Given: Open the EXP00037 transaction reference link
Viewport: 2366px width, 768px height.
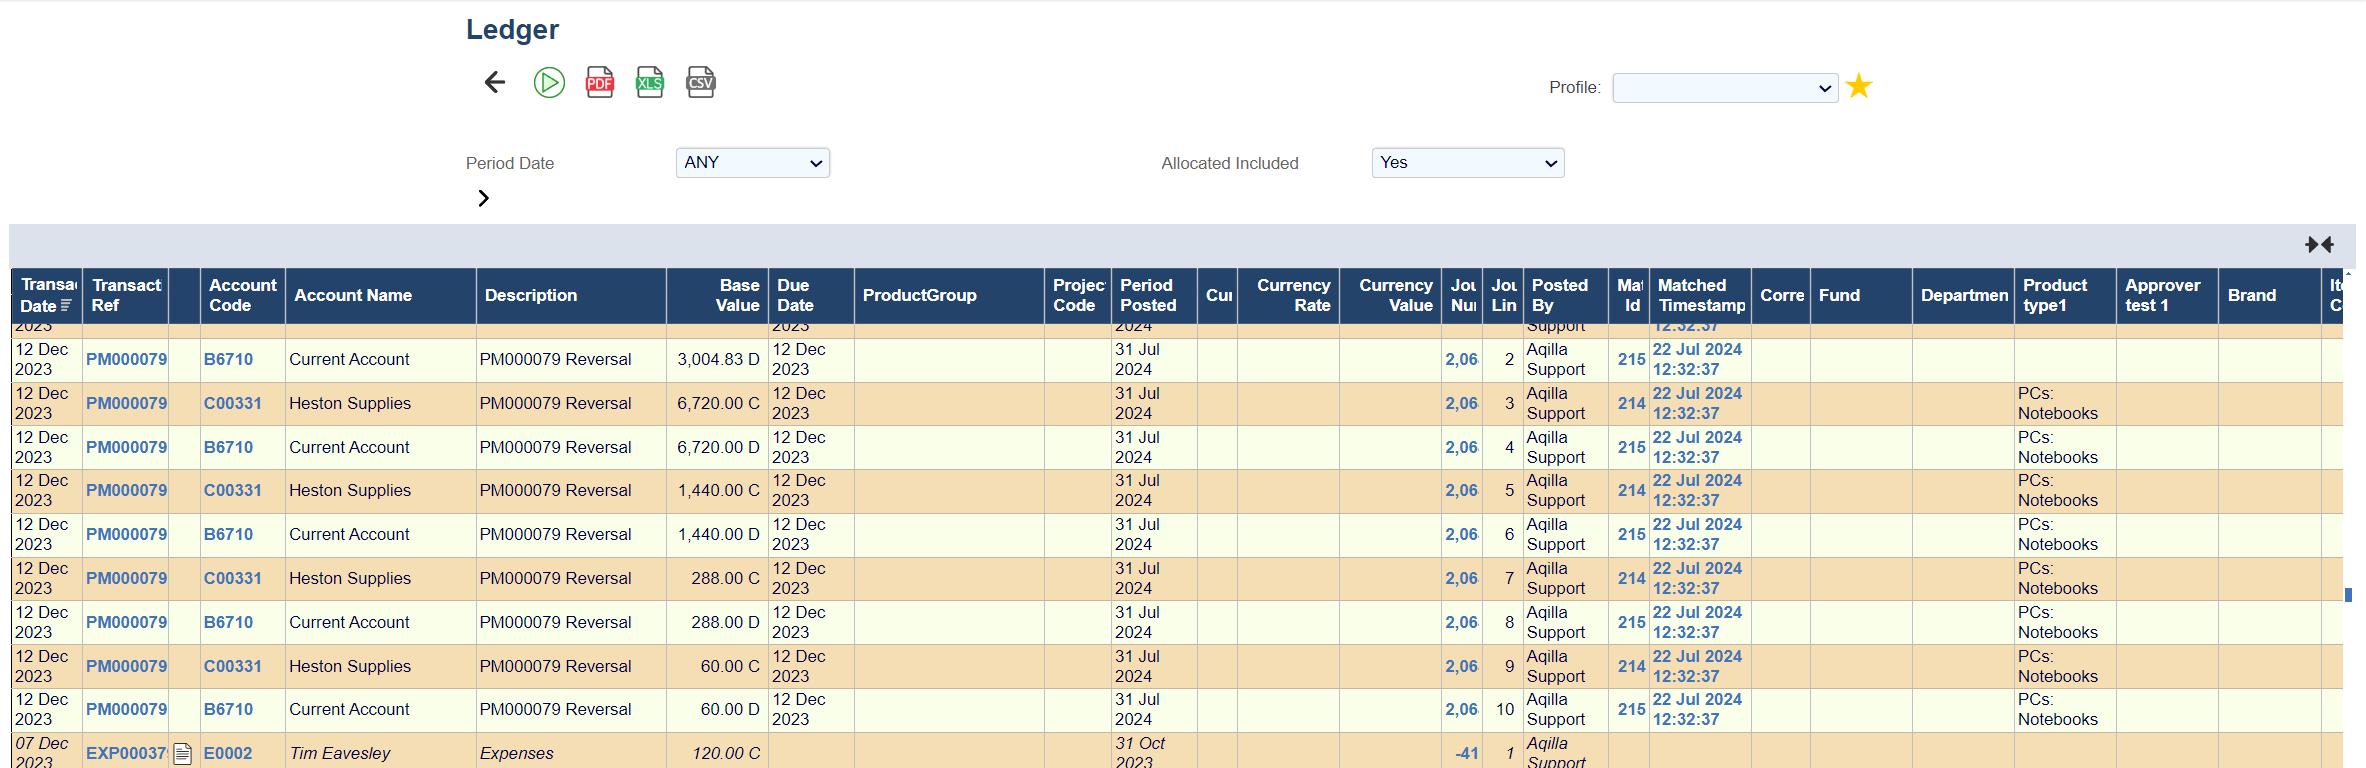Looking at the screenshot, I should click(126, 753).
